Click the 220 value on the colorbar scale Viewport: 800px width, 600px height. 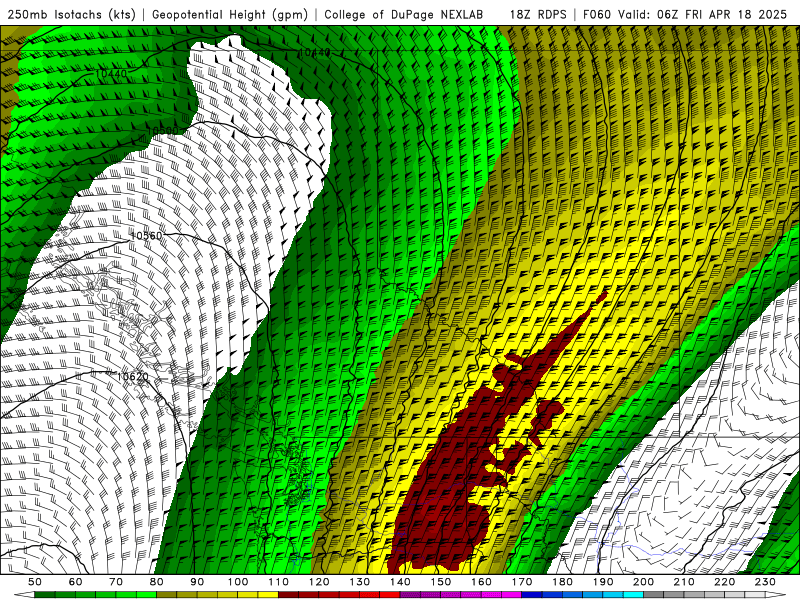click(725, 582)
